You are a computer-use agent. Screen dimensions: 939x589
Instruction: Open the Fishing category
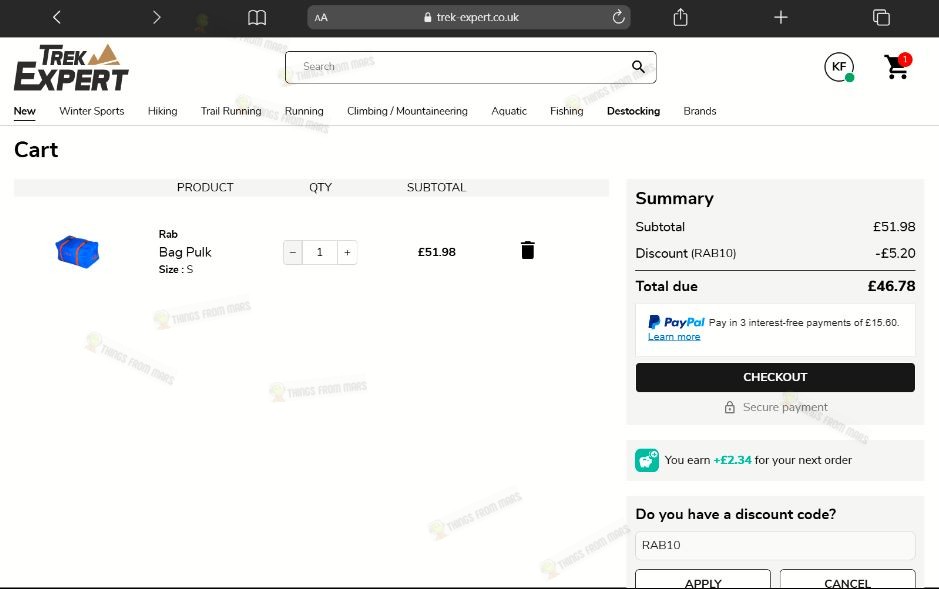click(x=567, y=111)
